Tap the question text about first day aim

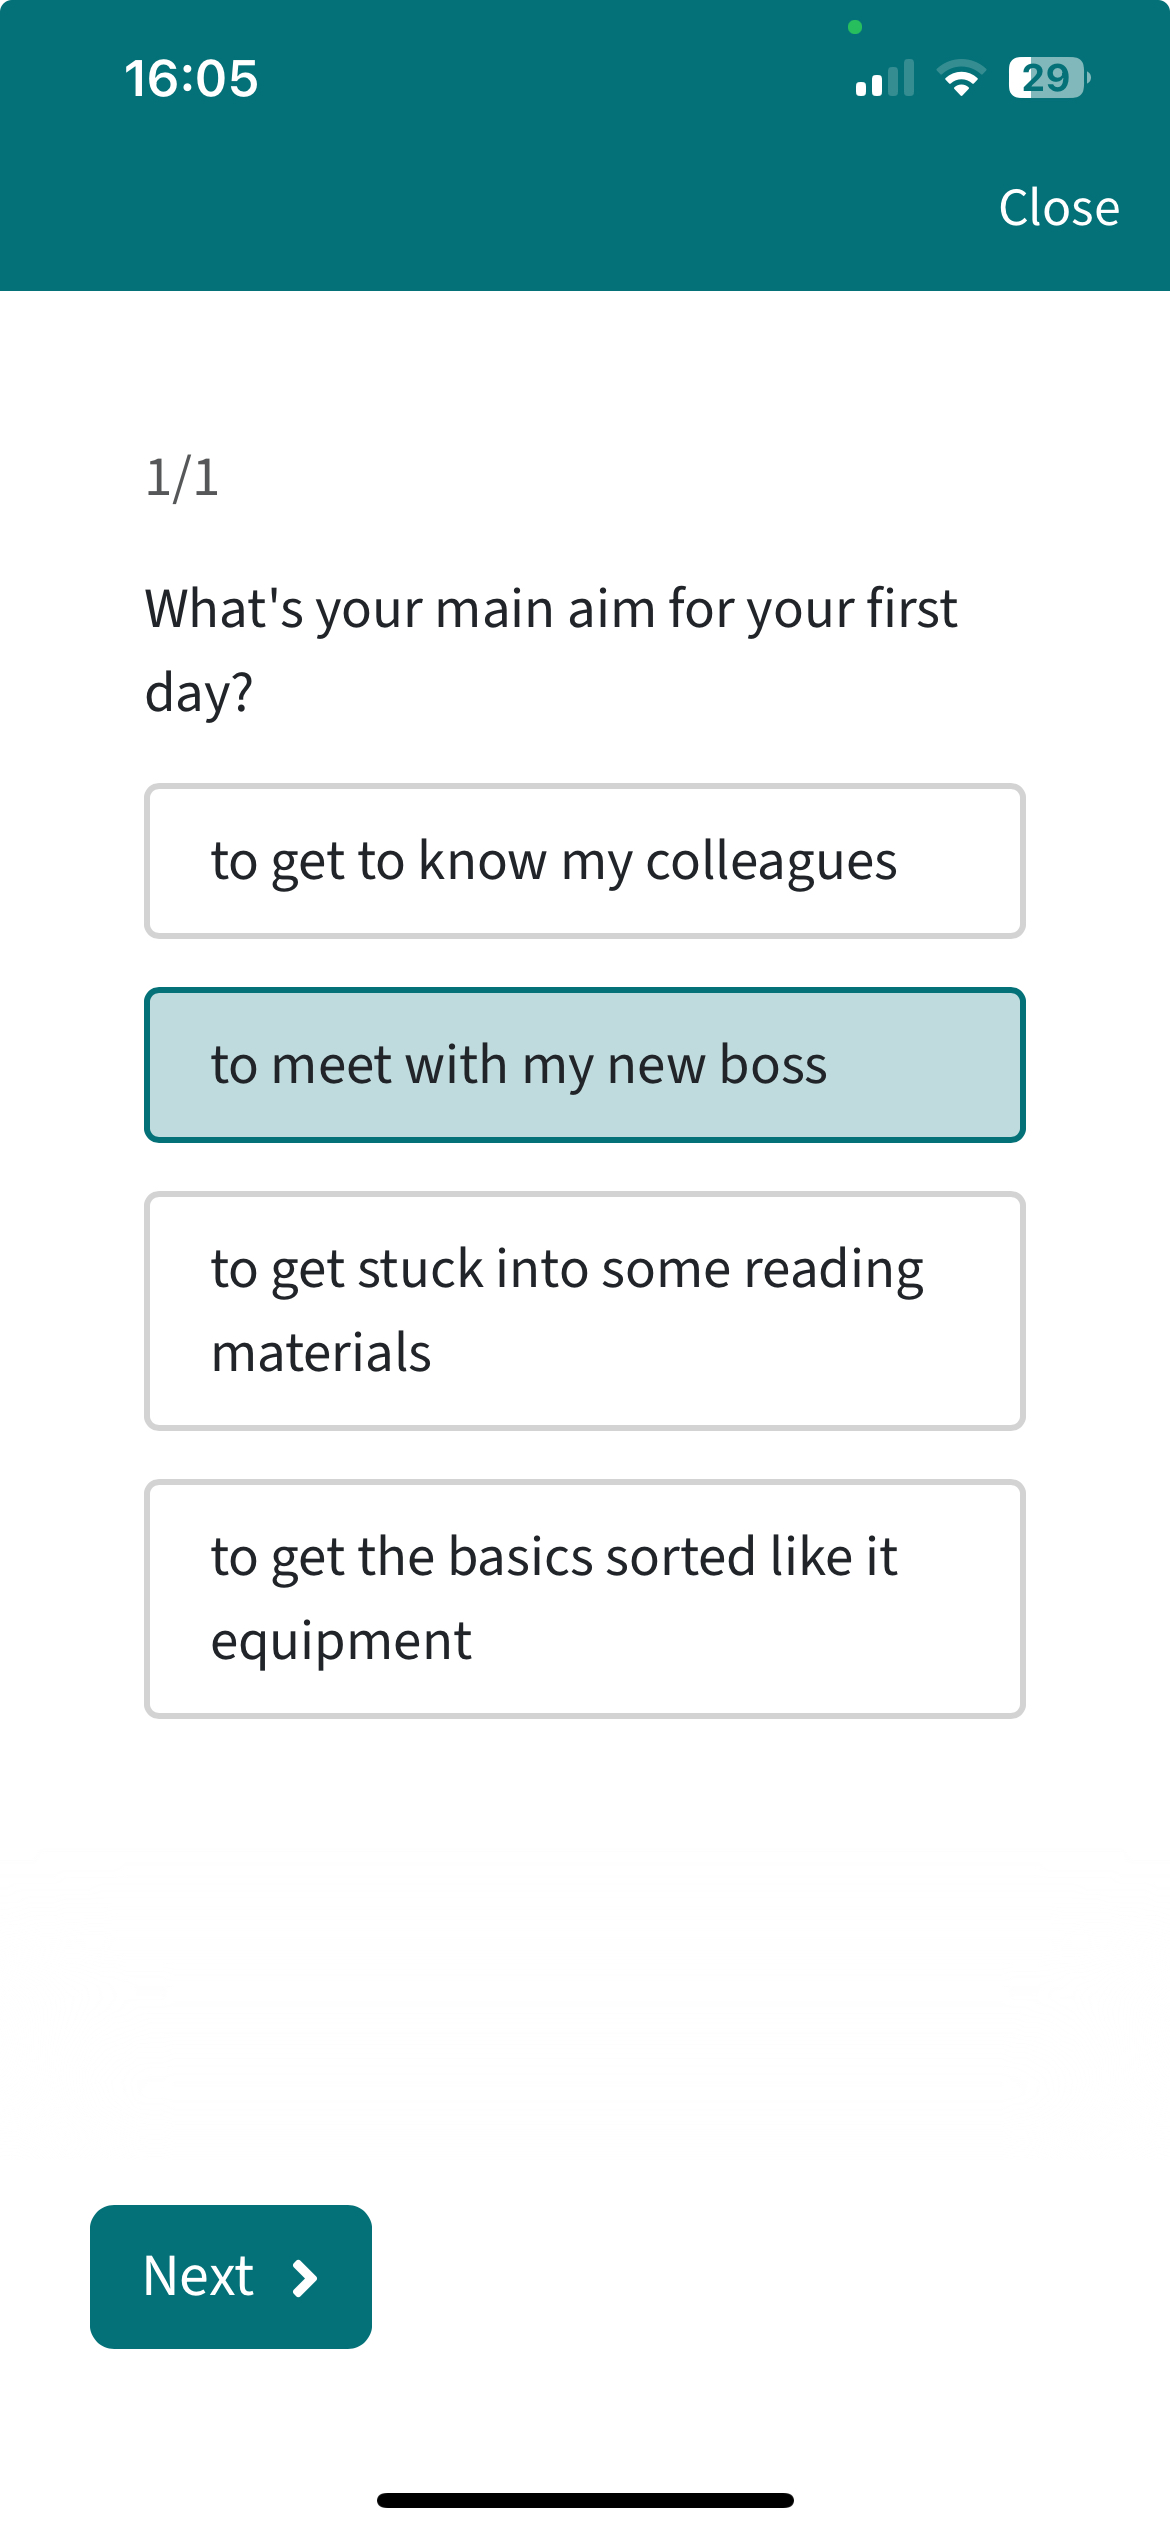pyautogui.click(x=550, y=645)
